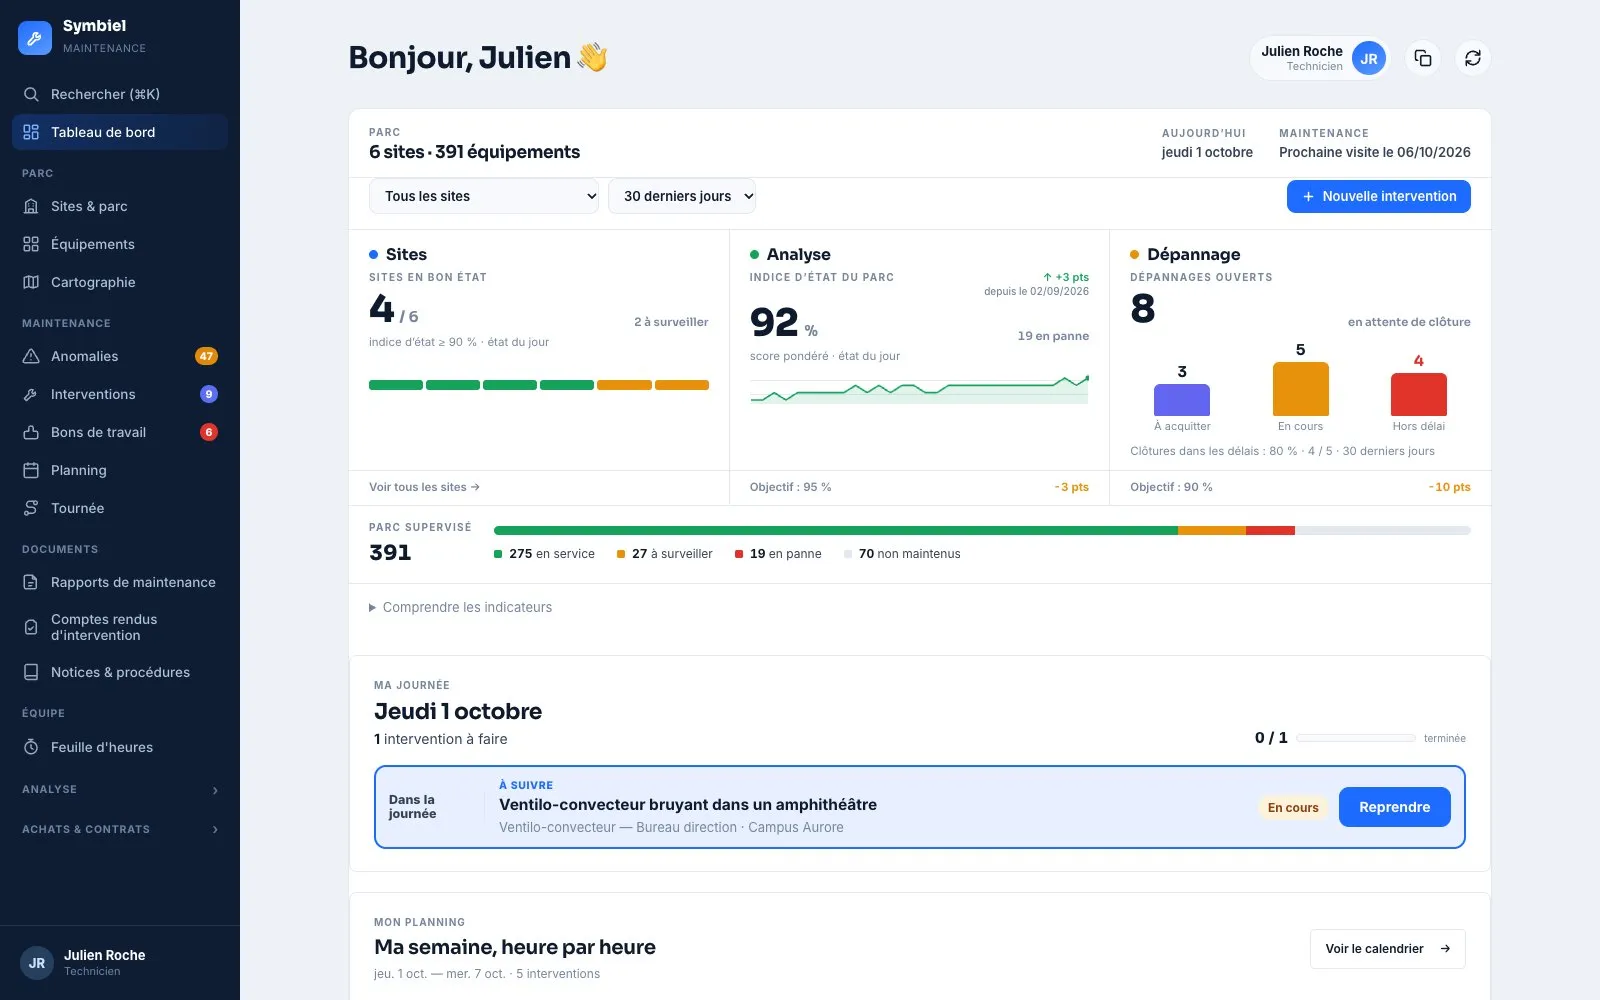Click the Sites & parc building icon
Image resolution: width=1600 pixels, height=1000 pixels.
coord(31,206)
